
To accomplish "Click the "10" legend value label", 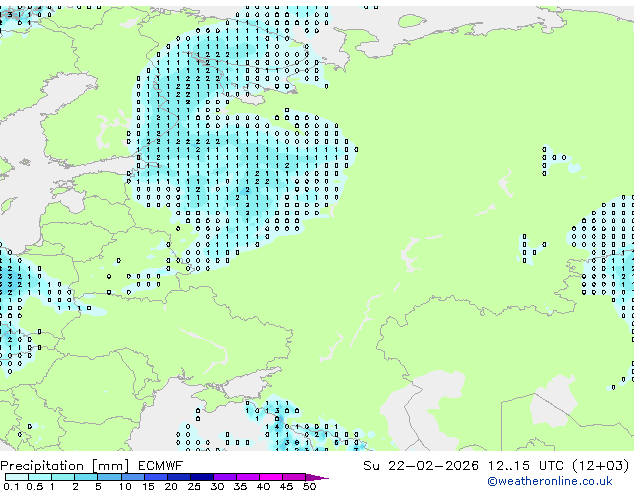I will tap(125, 486).
